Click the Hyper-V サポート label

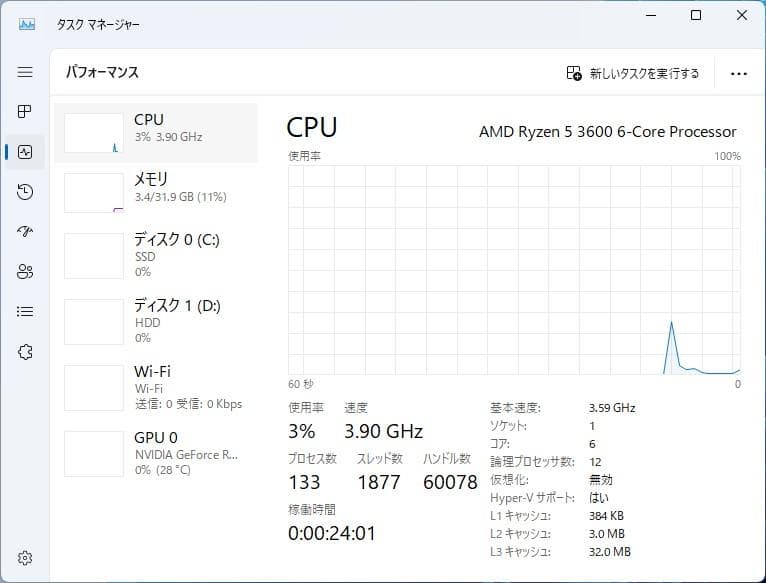[x=532, y=498]
